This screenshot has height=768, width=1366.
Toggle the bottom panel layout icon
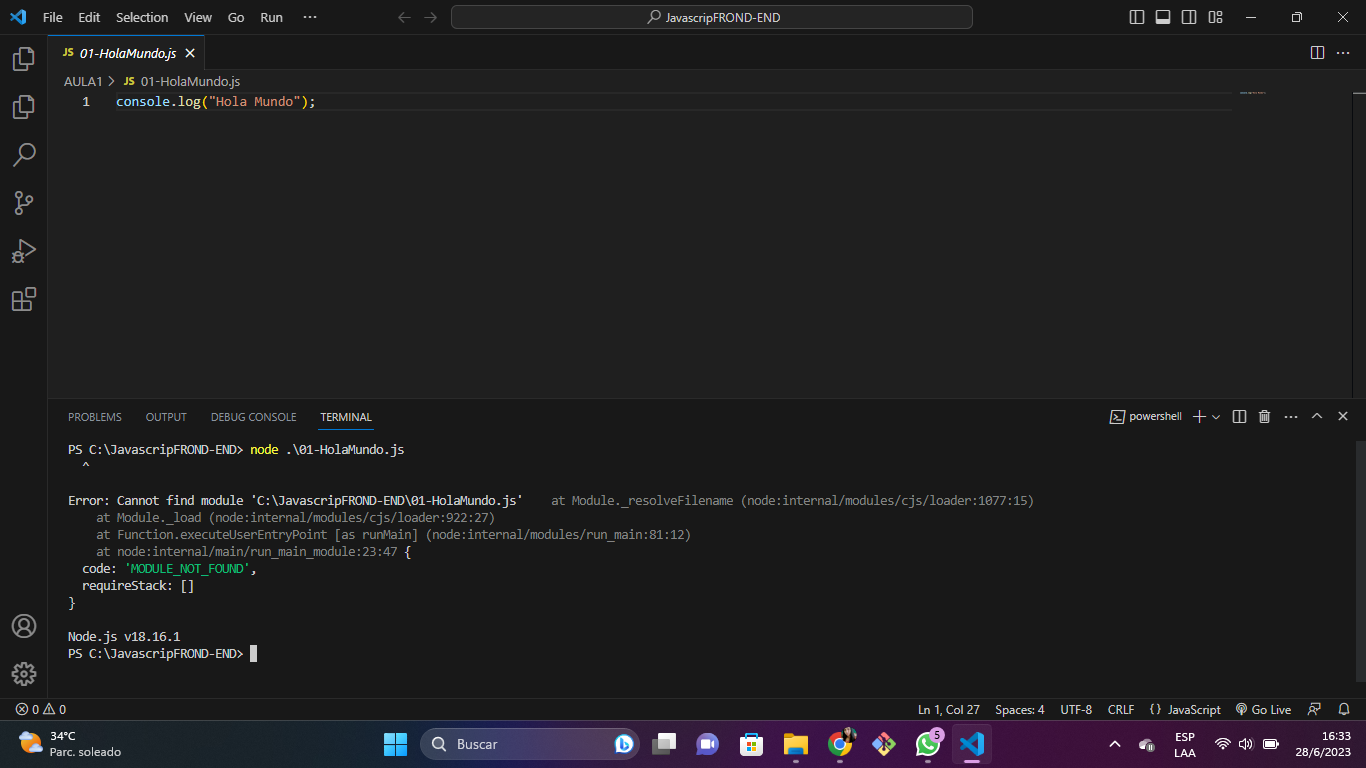(x=1163, y=17)
